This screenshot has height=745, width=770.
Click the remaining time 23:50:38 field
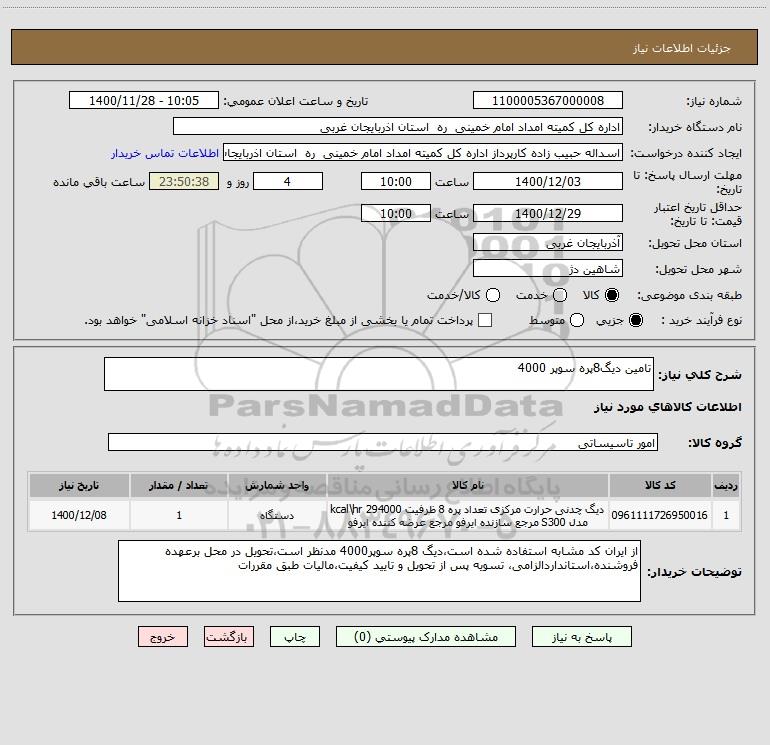tap(184, 181)
